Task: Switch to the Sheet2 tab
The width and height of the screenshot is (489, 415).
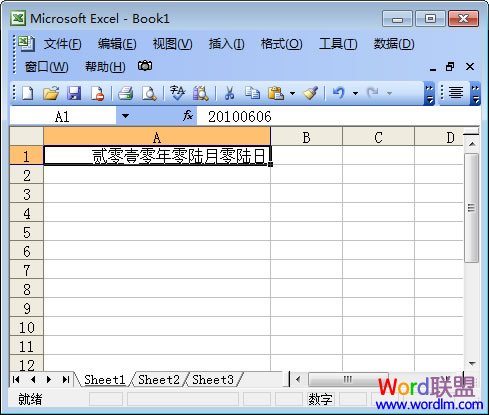Action: (159, 380)
